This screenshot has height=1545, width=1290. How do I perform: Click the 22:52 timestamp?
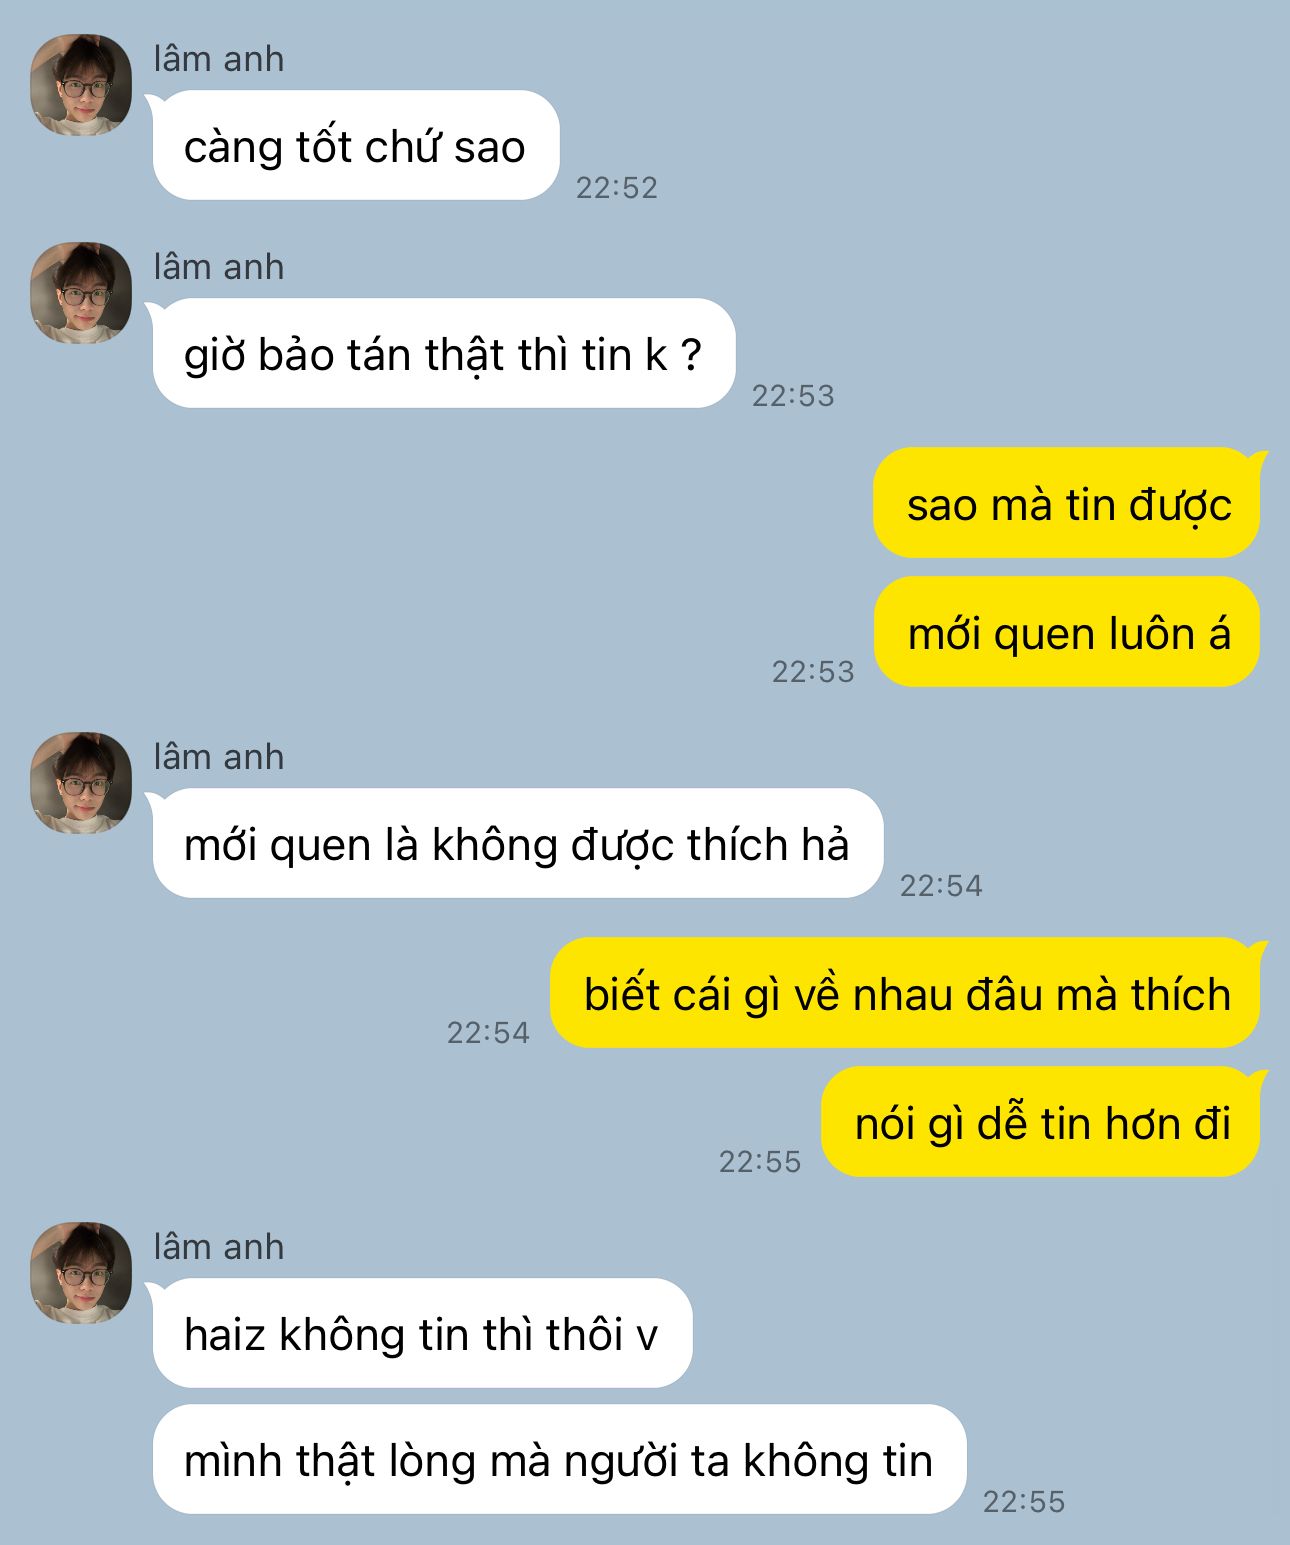point(617,187)
